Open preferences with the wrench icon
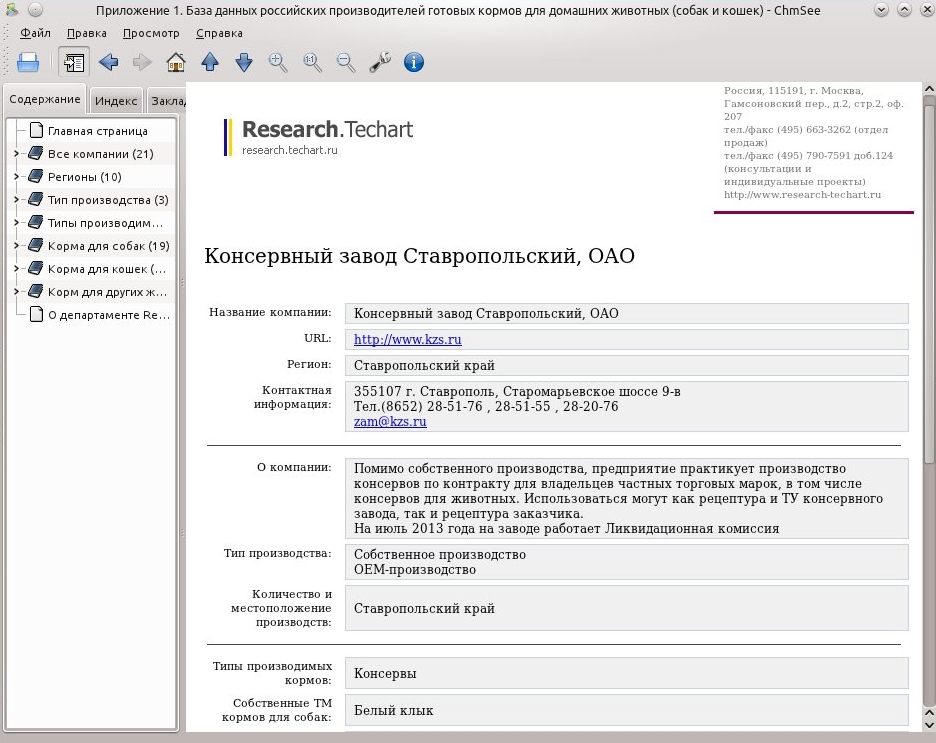936x743 pixels. [x=380, y=62]
